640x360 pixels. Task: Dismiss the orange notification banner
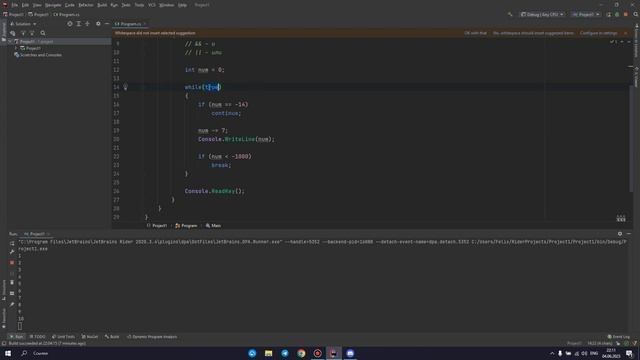[626, 33]
